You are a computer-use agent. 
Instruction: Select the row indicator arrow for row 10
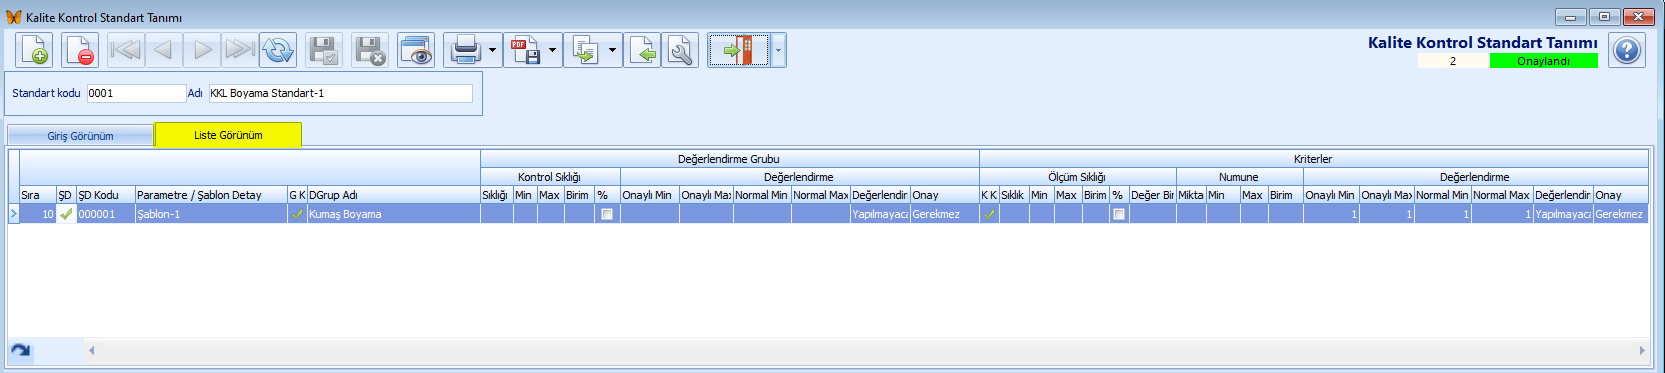pyautogui.click(x=13, y=214)
